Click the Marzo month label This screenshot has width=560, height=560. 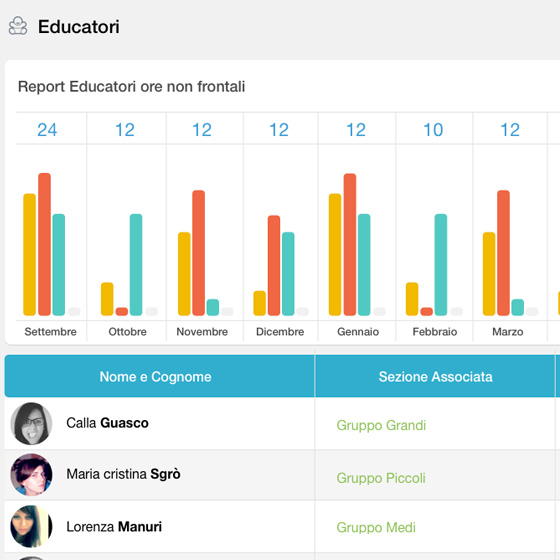(508, 332)
